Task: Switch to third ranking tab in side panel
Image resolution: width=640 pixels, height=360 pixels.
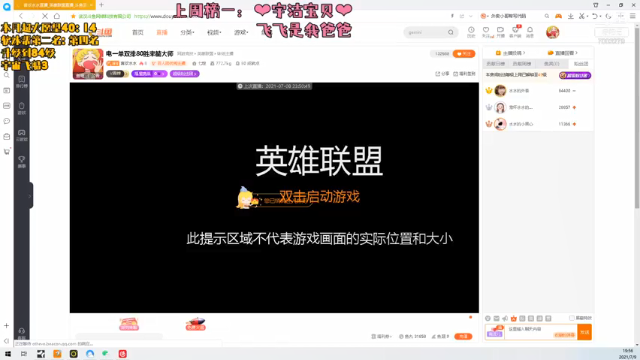Action: pos(551,64)
